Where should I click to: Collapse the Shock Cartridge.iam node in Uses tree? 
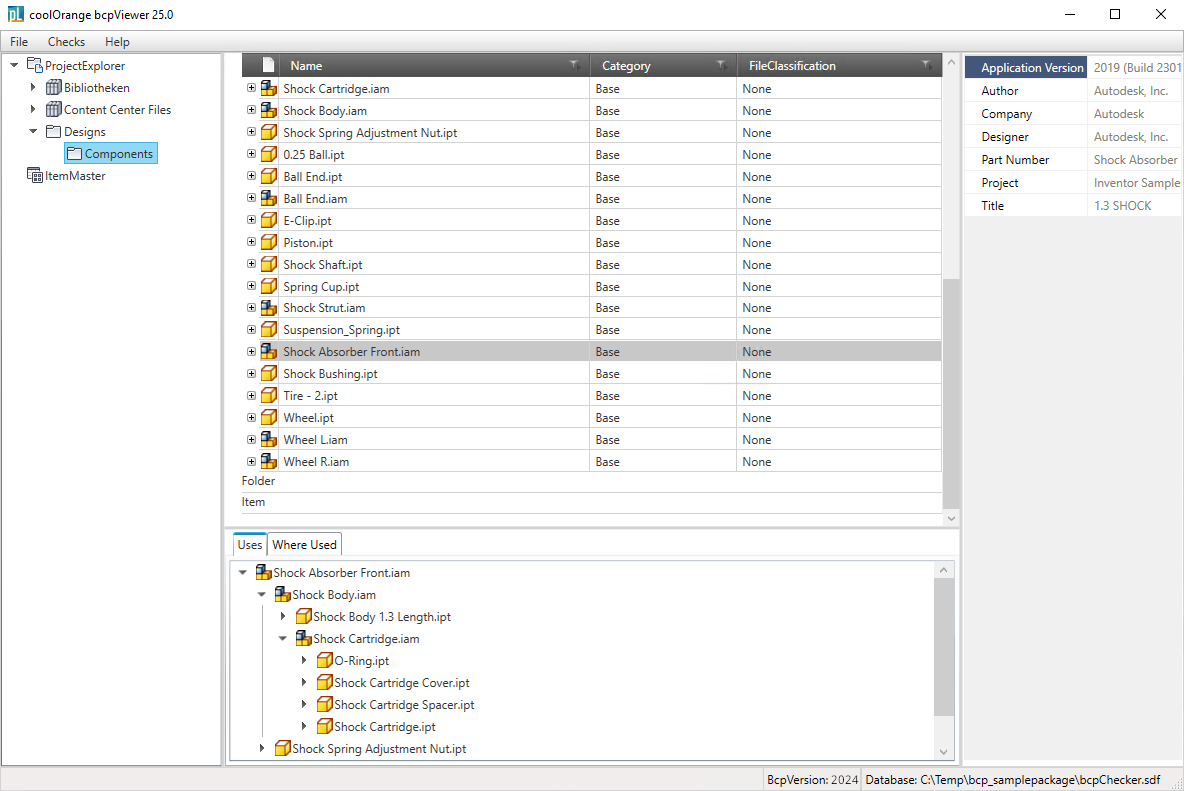283,639
